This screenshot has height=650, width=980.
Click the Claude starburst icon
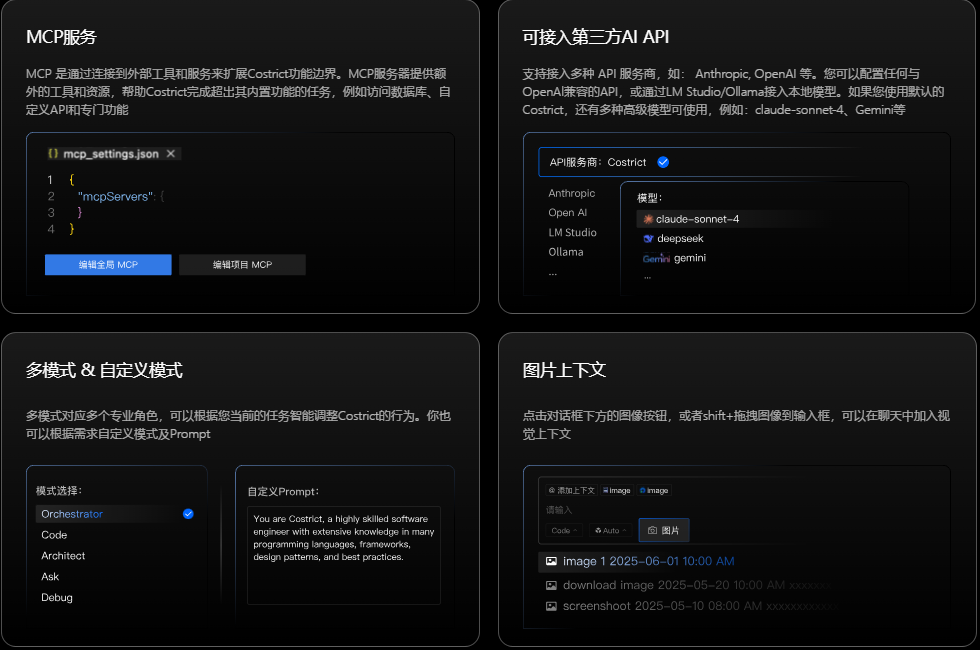(x=648, y=219)
